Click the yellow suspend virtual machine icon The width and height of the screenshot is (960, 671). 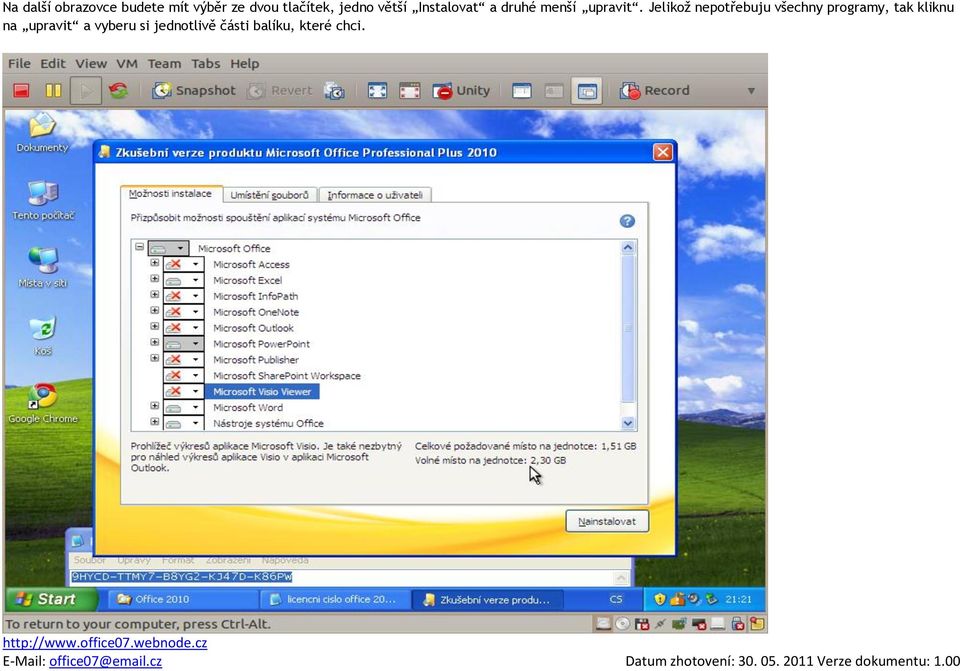(x=53, y=91)
